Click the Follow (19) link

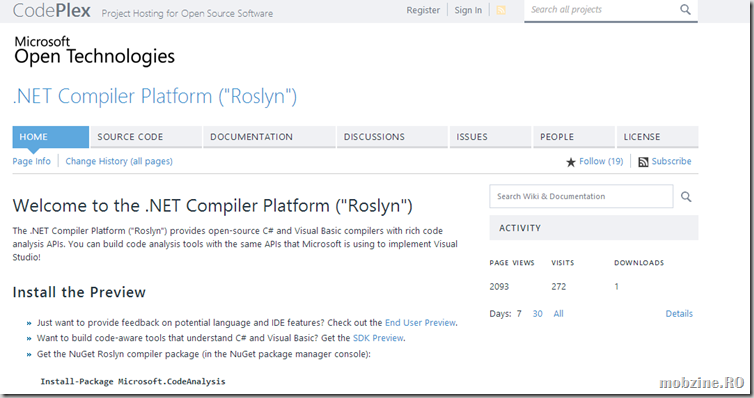point(601,161)
